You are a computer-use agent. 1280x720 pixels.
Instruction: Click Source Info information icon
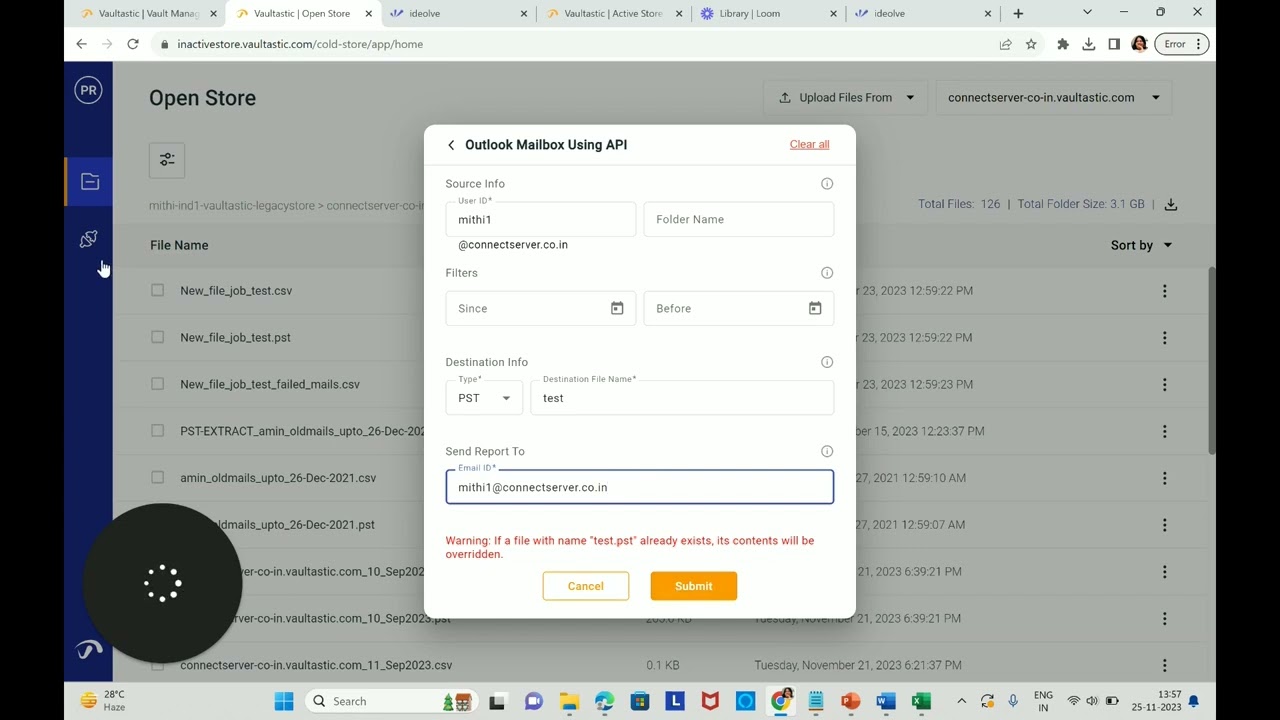point(827,184)
